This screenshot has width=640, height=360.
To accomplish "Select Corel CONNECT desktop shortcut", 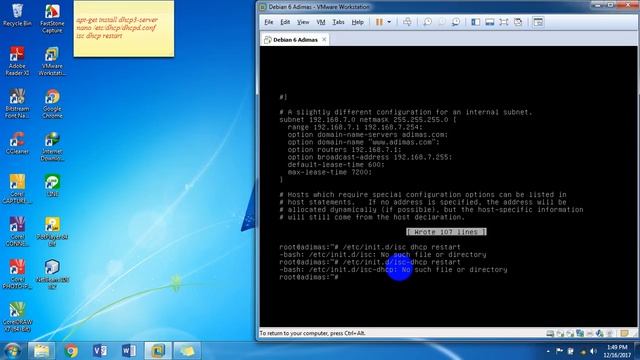I will (x=17, y=231).
